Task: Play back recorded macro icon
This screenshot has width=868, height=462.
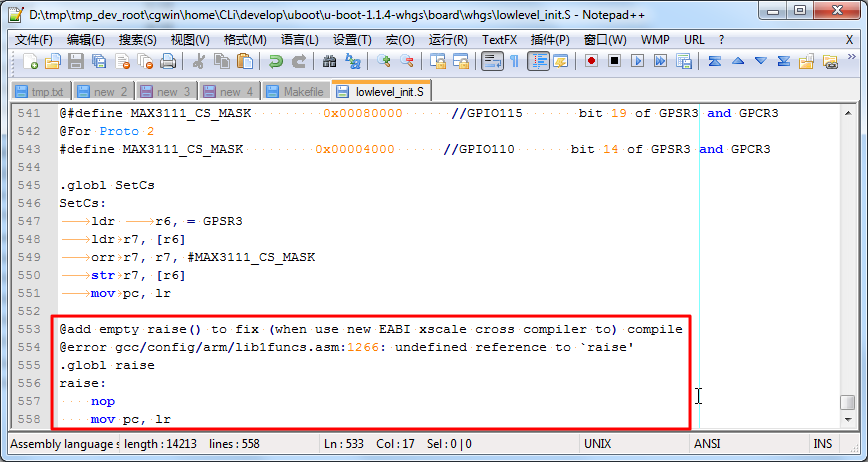Action: coord(638,61)
